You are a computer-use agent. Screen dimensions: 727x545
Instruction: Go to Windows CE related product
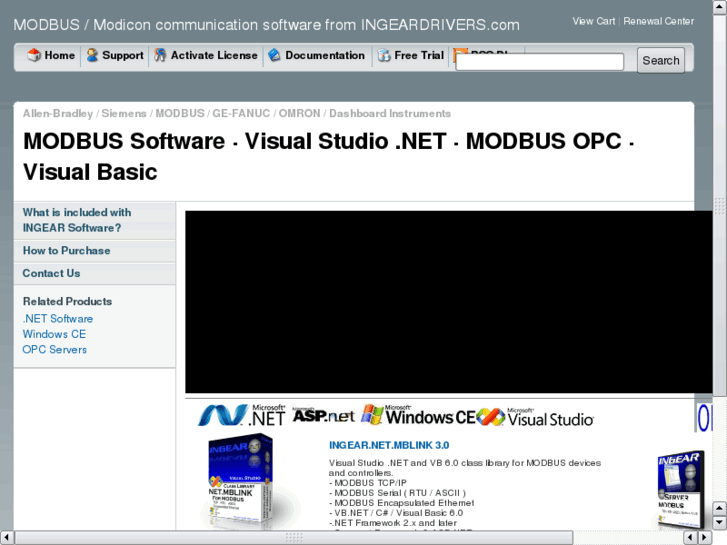coord(54,334)
